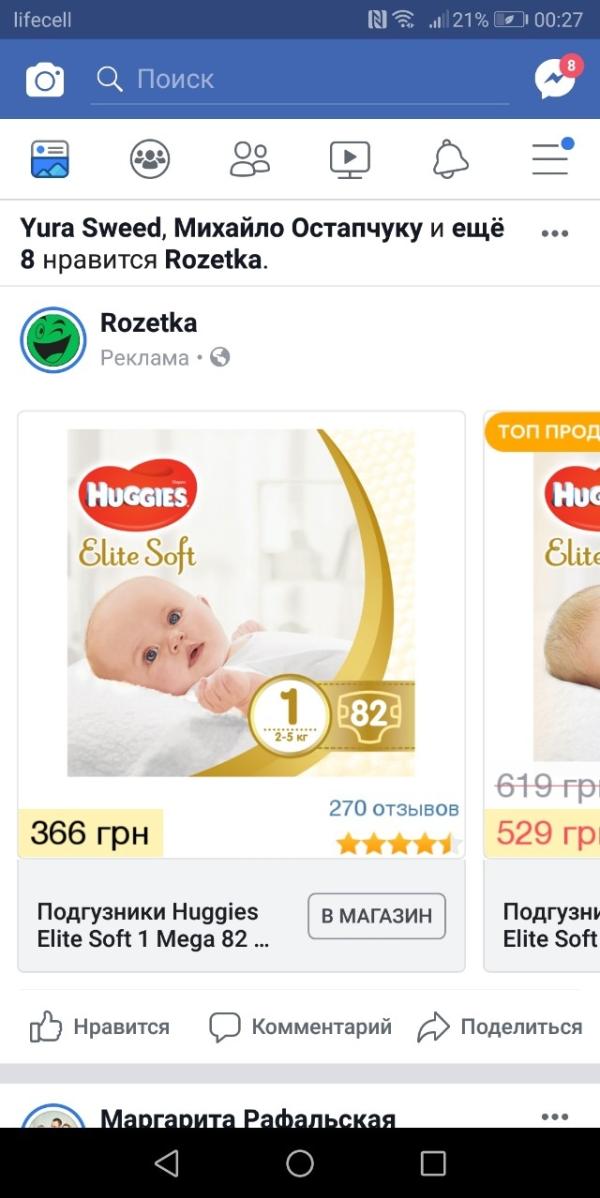
Task: Open the Rozetka page name link
Action: (x=148, y=322)
